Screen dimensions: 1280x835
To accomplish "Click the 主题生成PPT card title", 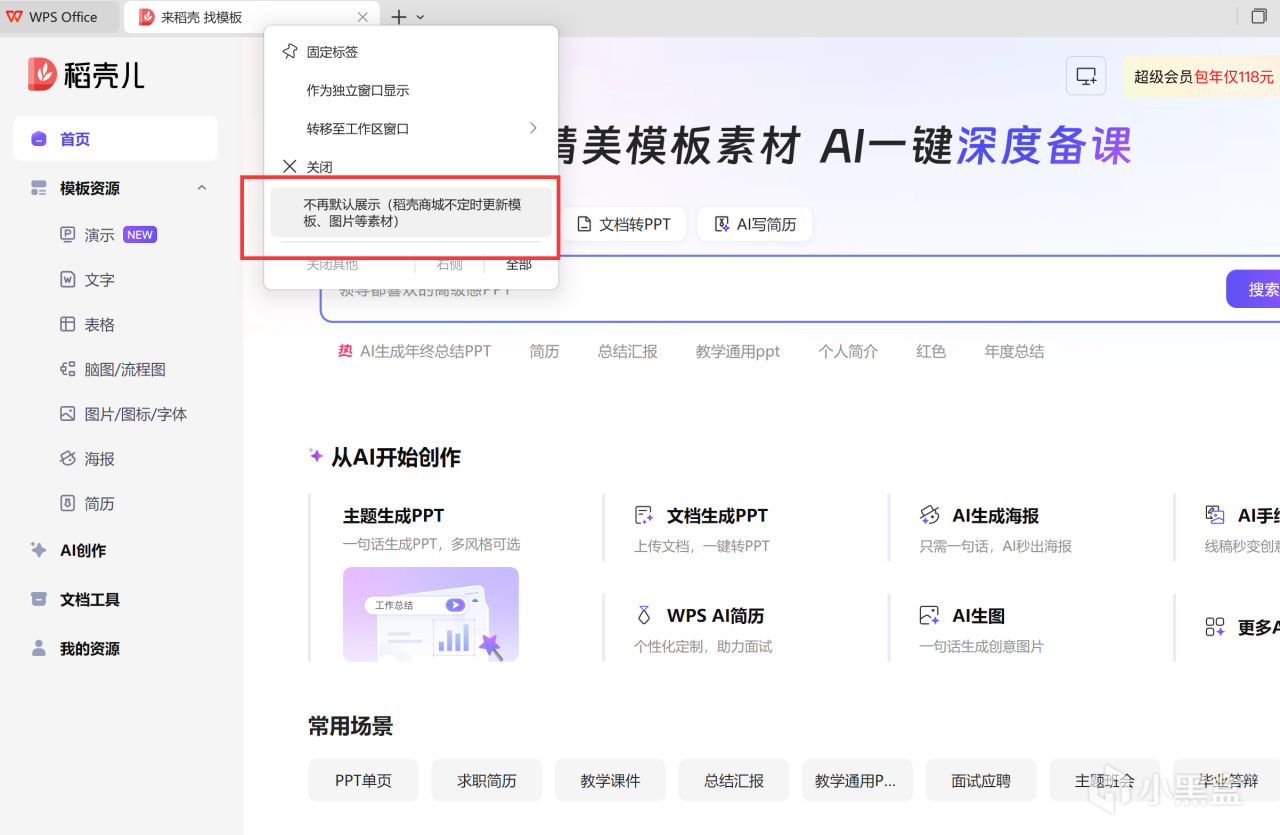I will click(393, 516).
